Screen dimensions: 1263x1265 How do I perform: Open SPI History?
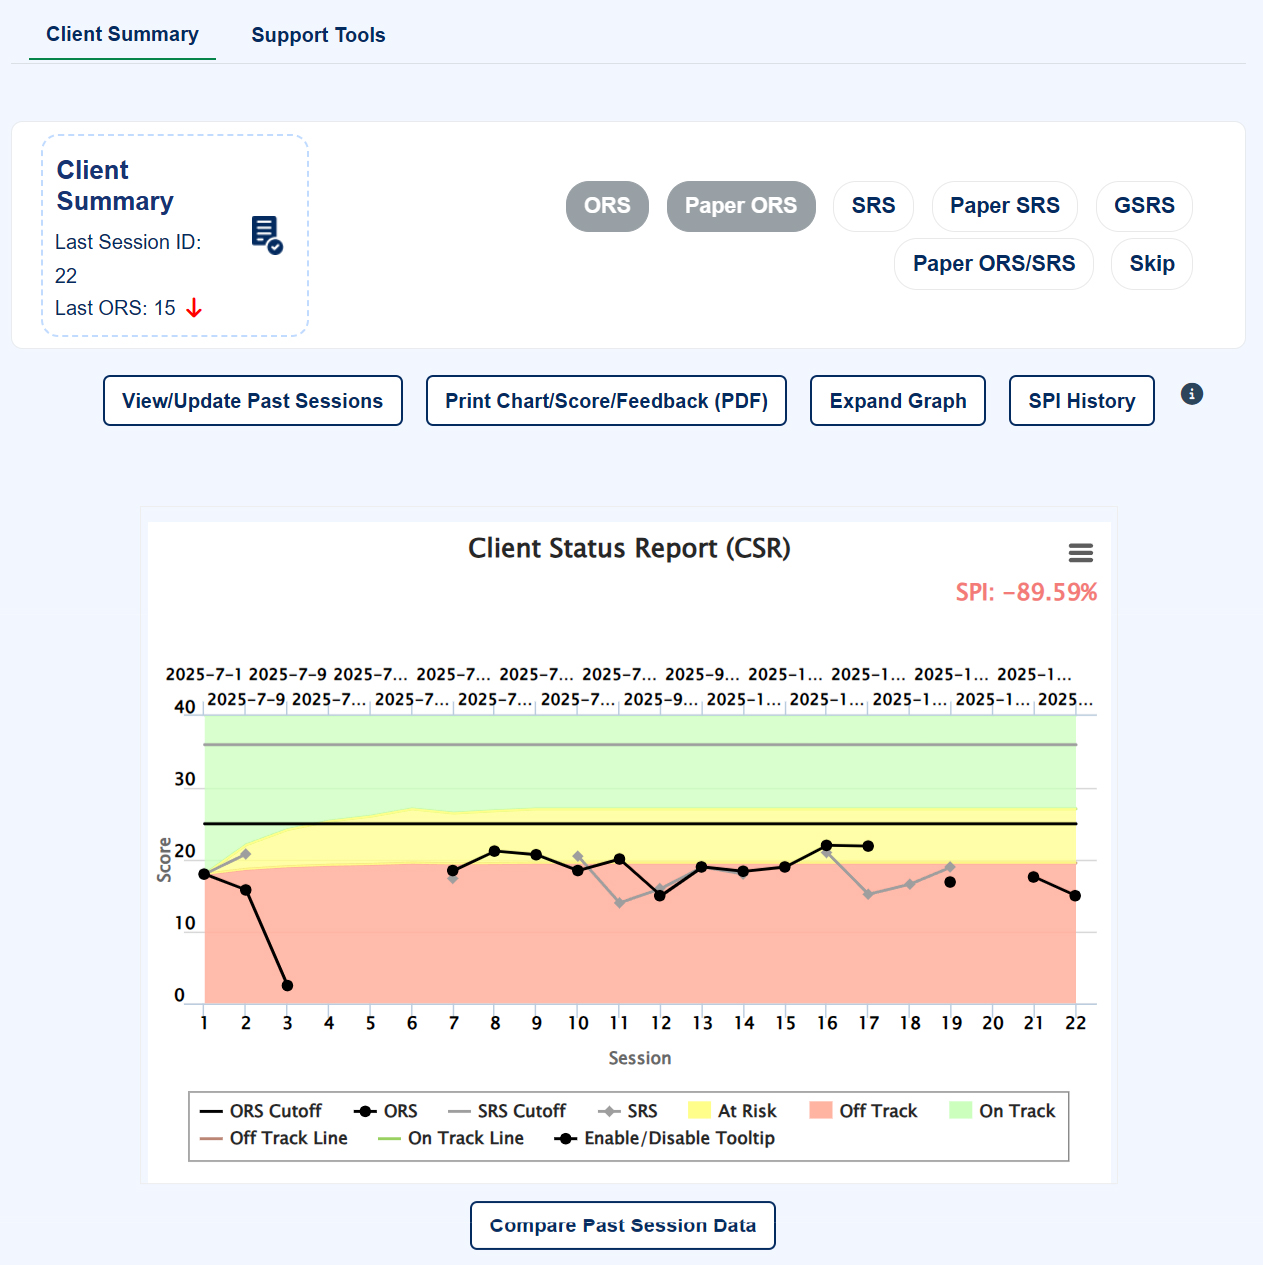[x=1081, y=401]
